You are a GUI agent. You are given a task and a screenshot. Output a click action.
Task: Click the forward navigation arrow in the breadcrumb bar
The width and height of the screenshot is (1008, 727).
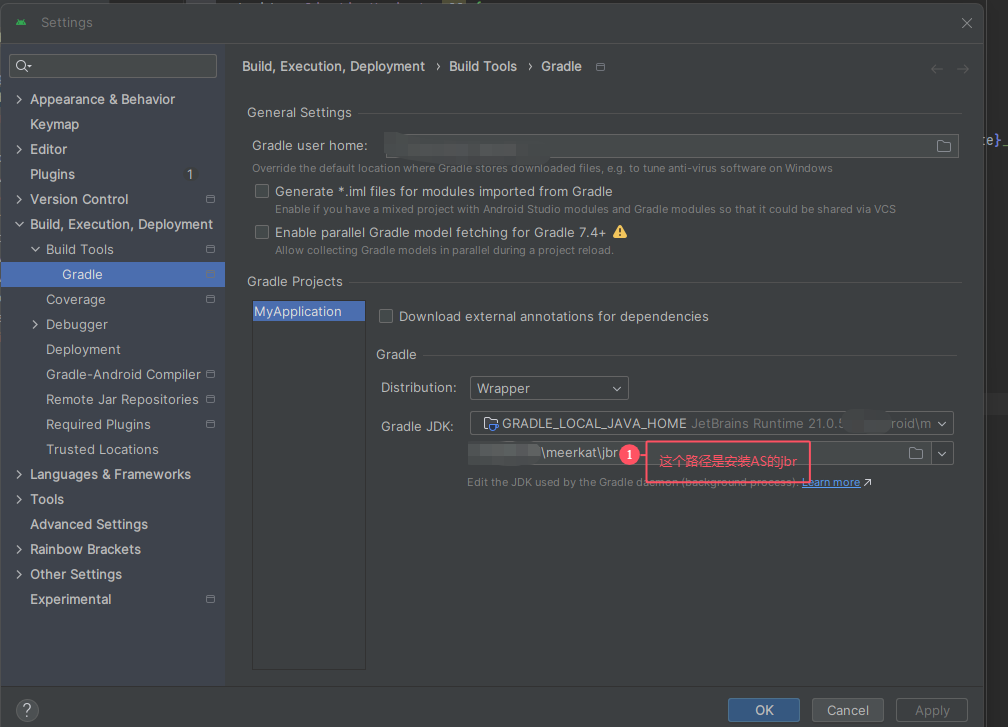[x=962, y=68]
